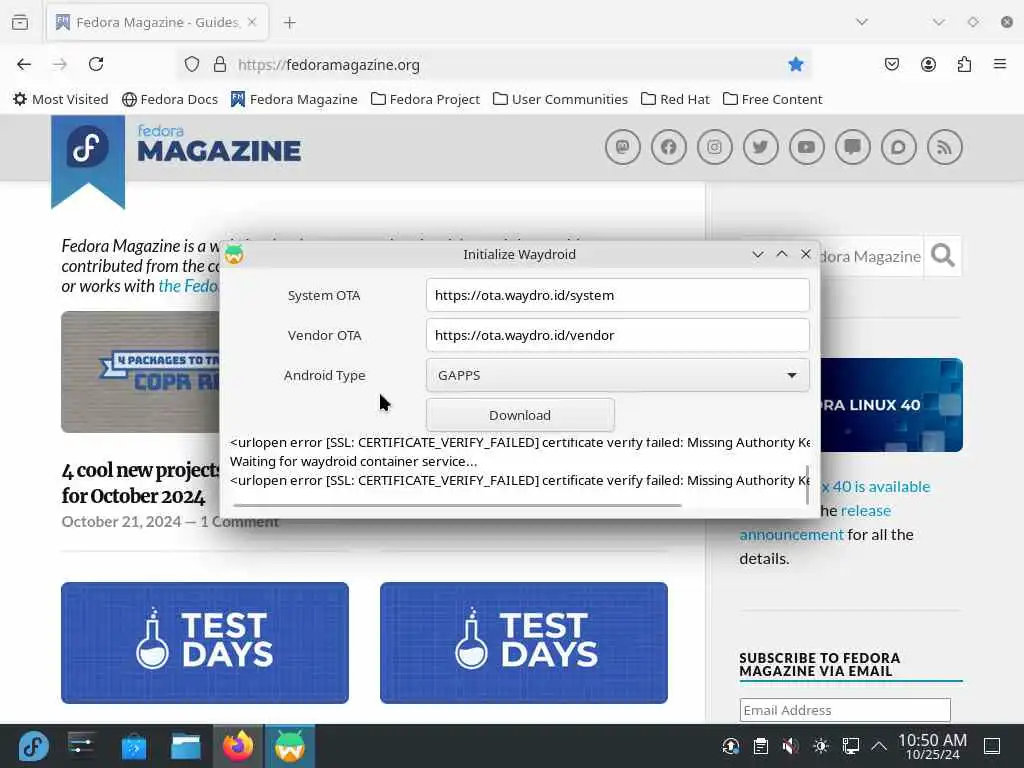Open the Twitter social icon

(760, 147)
